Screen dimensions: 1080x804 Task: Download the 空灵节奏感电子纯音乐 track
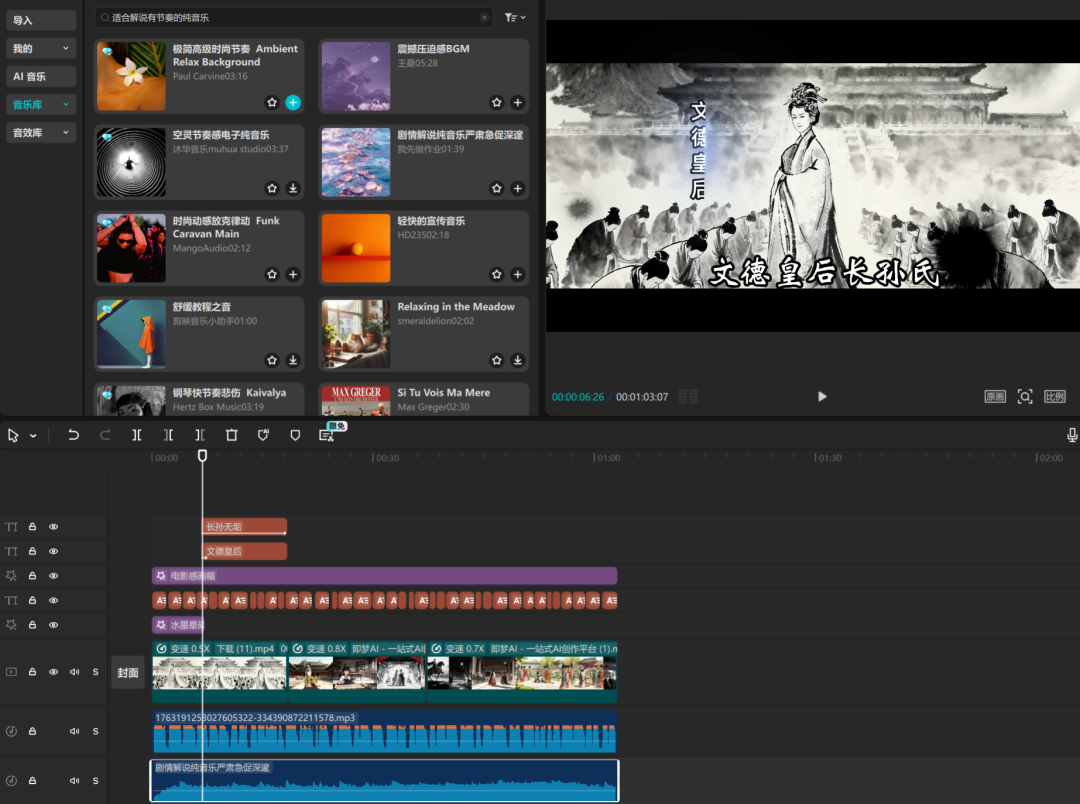[293, 188]
